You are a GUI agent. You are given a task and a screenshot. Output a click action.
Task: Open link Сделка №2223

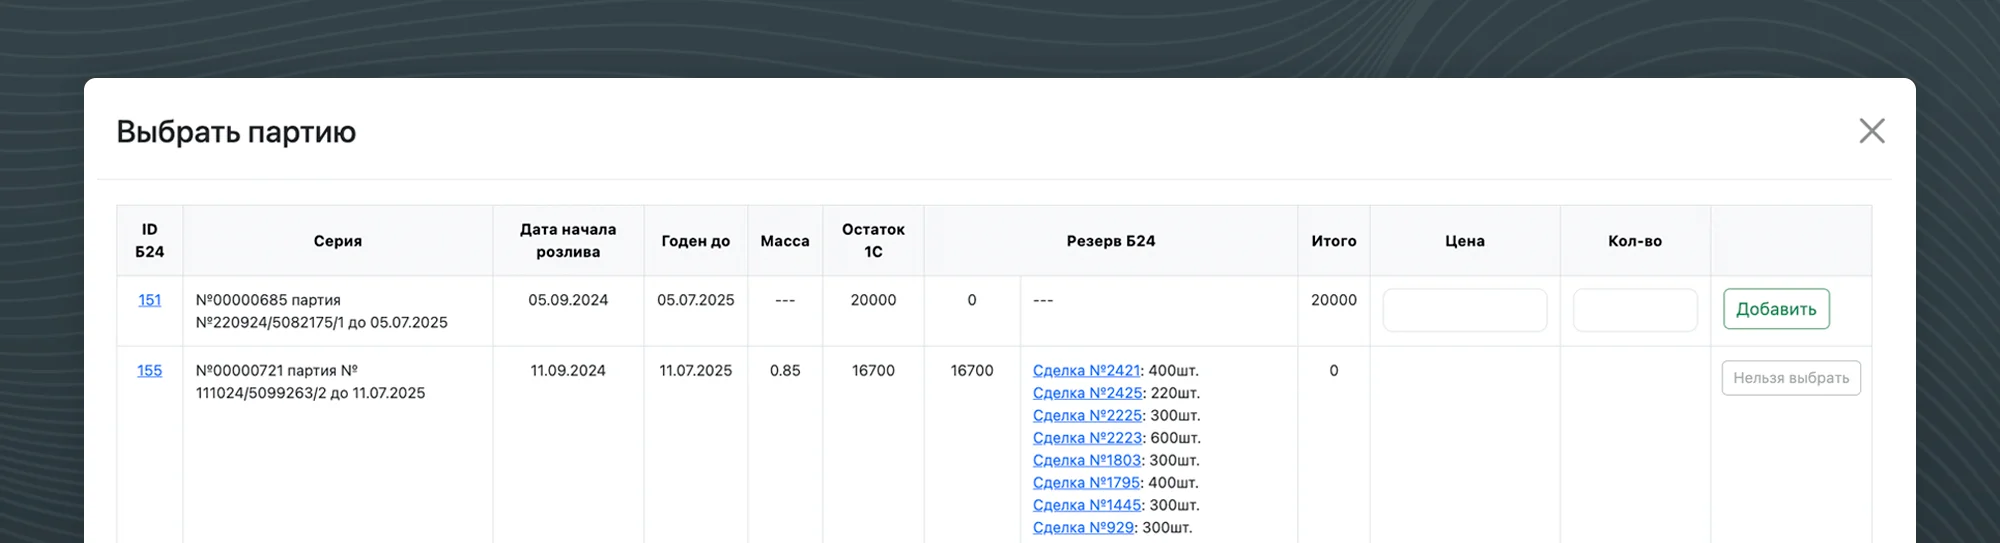click(1087, 438)
